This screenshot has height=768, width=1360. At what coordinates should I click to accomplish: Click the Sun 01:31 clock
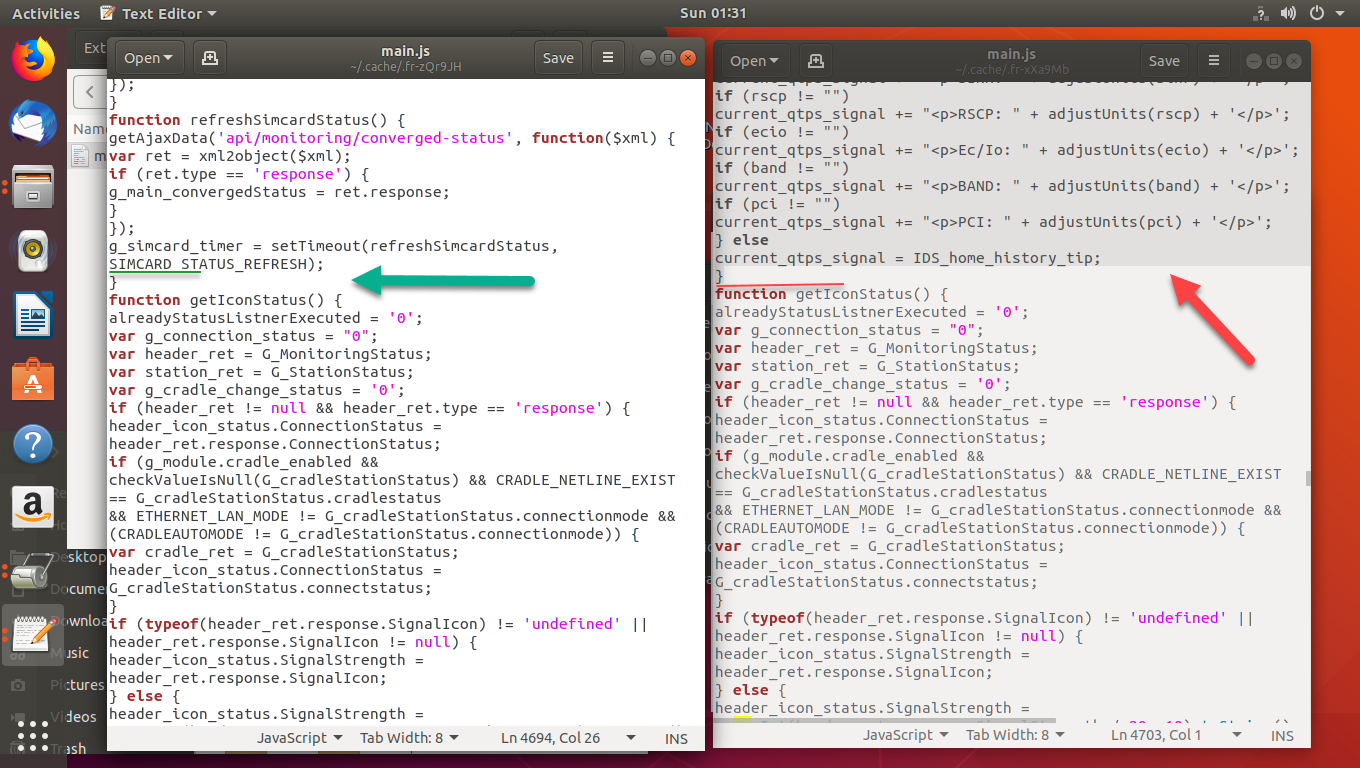point(712,14)
